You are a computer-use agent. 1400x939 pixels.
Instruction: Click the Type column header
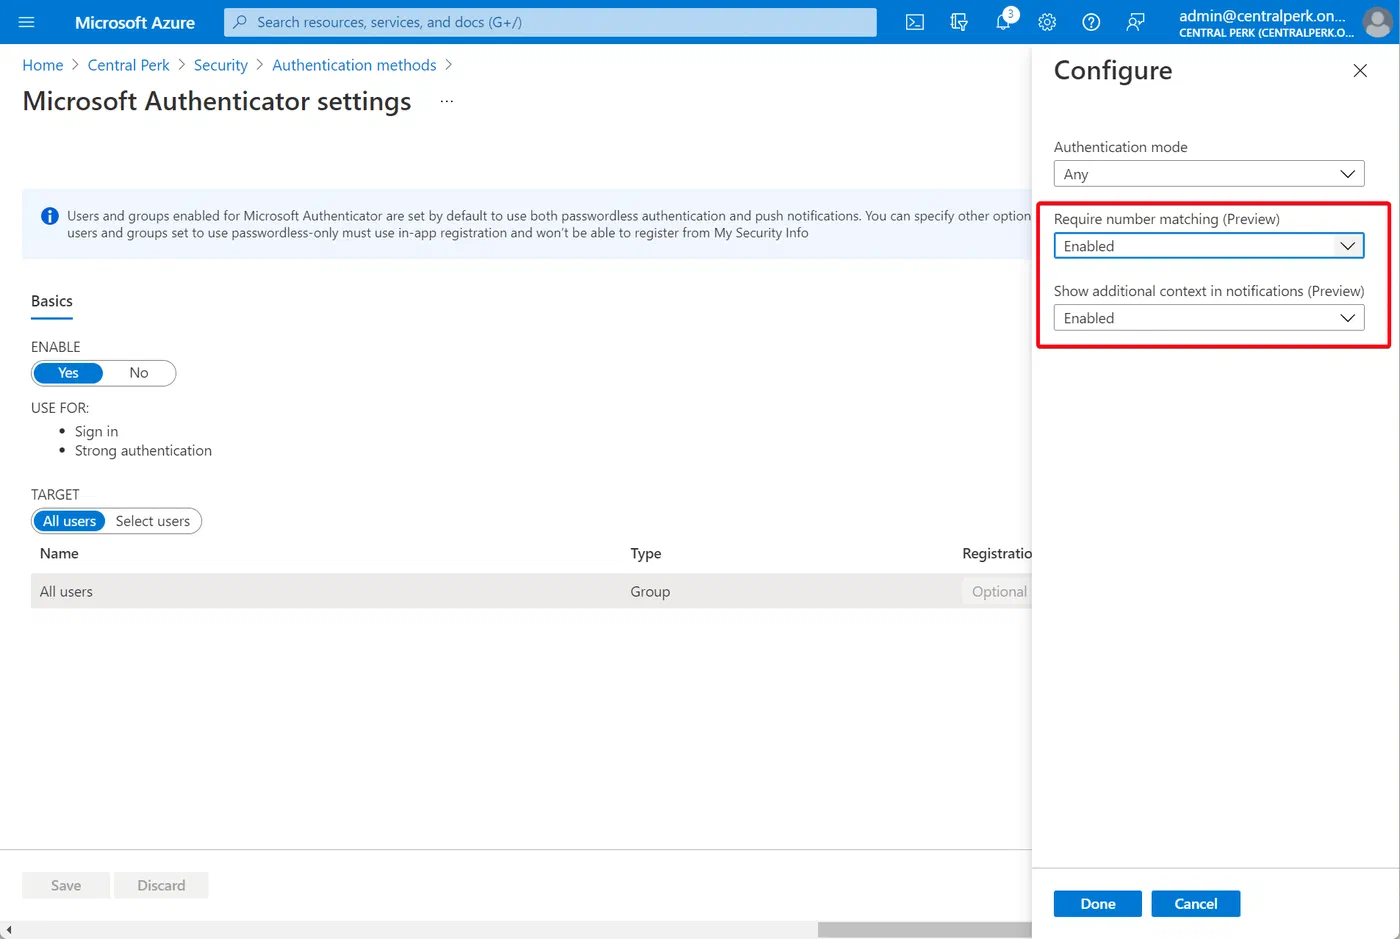click(x=646, y=553)
